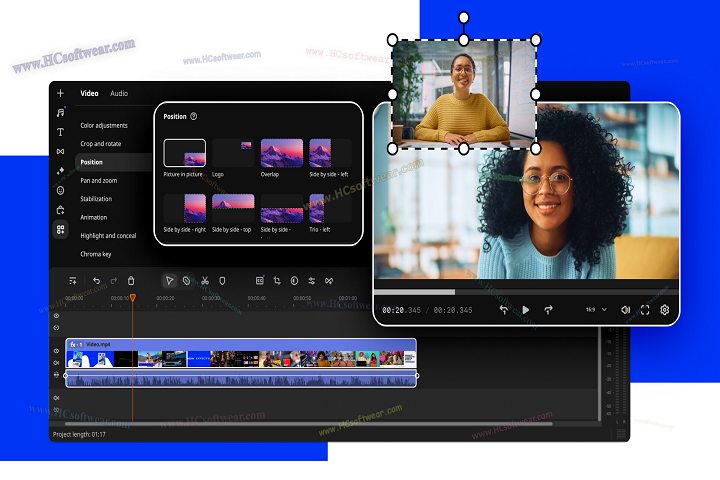The image size is (720, 480).
Task: Open the Crop tool in the timeline toolbar
Action: point(277,281)
